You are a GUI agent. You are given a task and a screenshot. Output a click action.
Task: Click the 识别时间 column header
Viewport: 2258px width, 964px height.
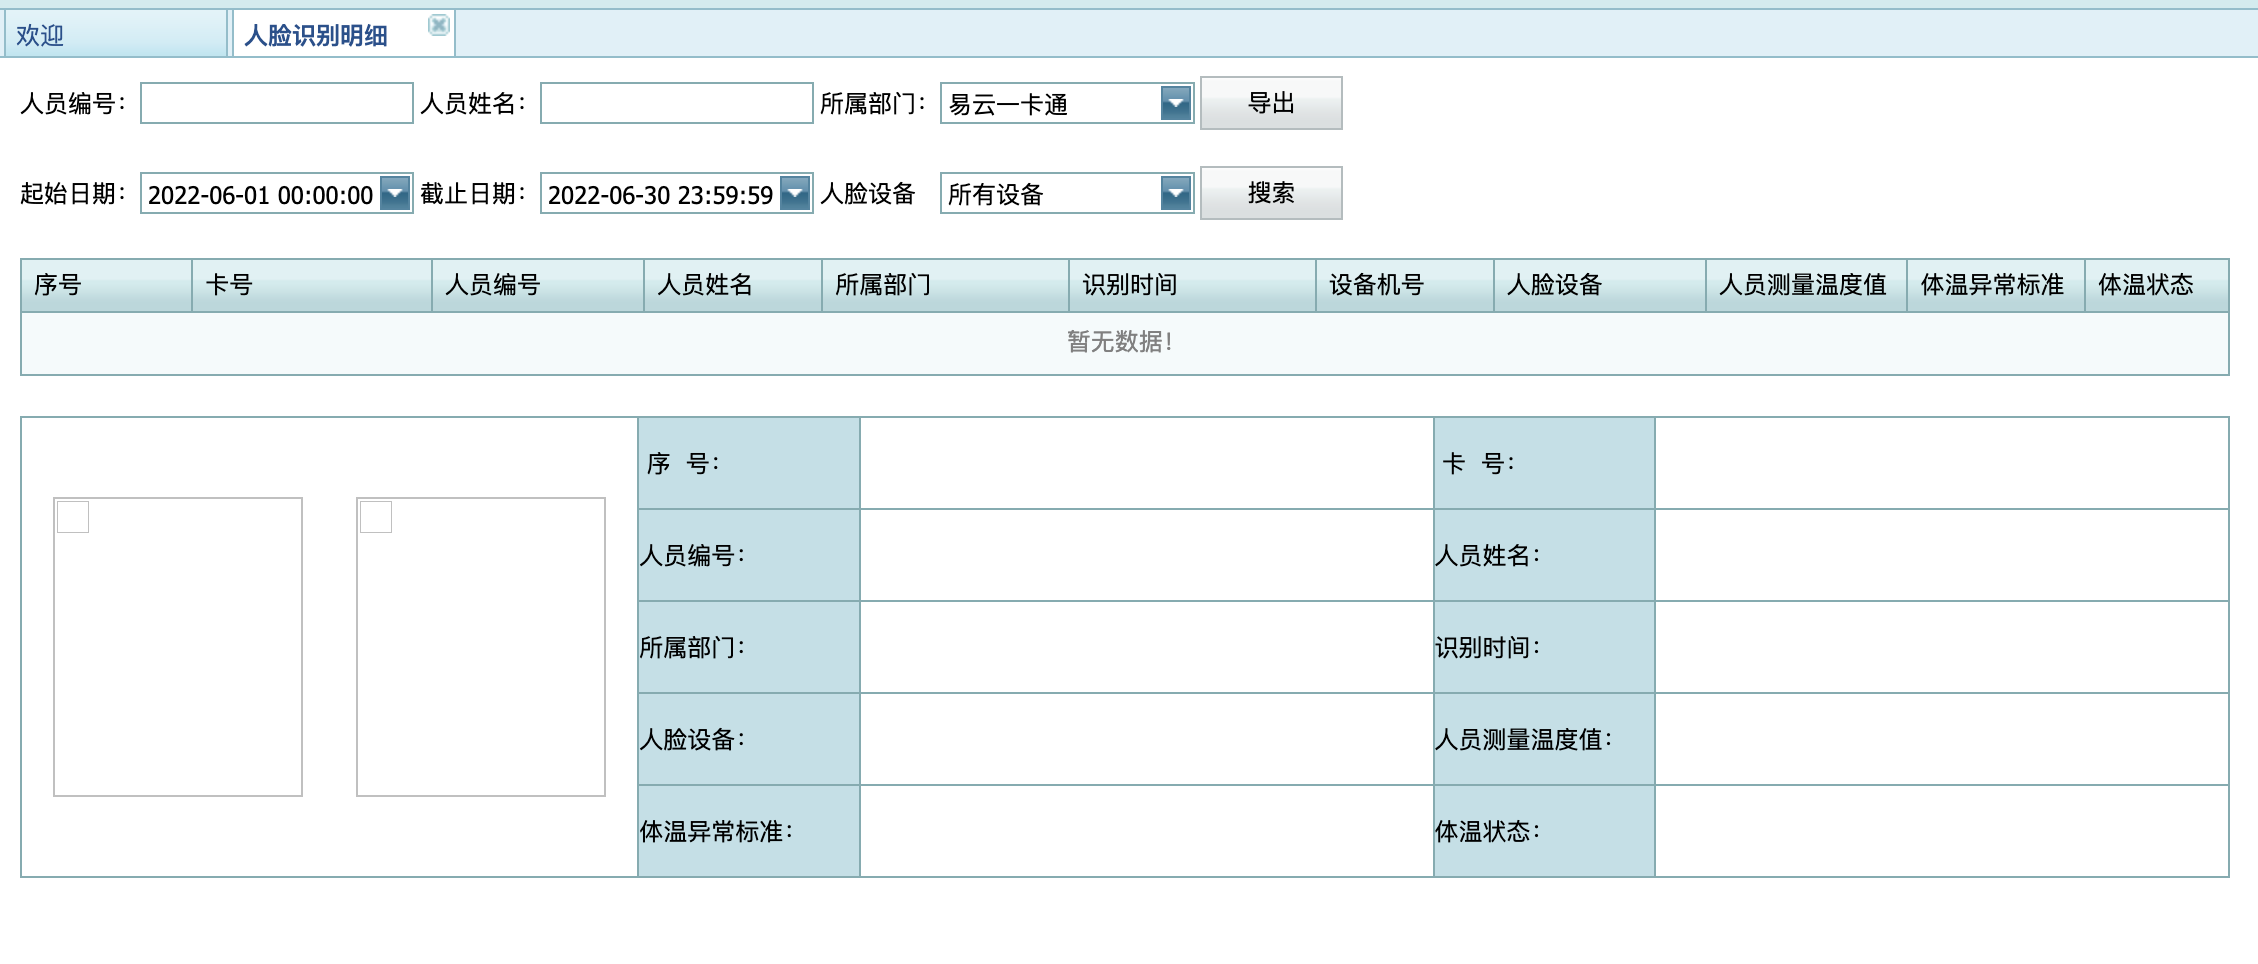(x=1192, y=285)
